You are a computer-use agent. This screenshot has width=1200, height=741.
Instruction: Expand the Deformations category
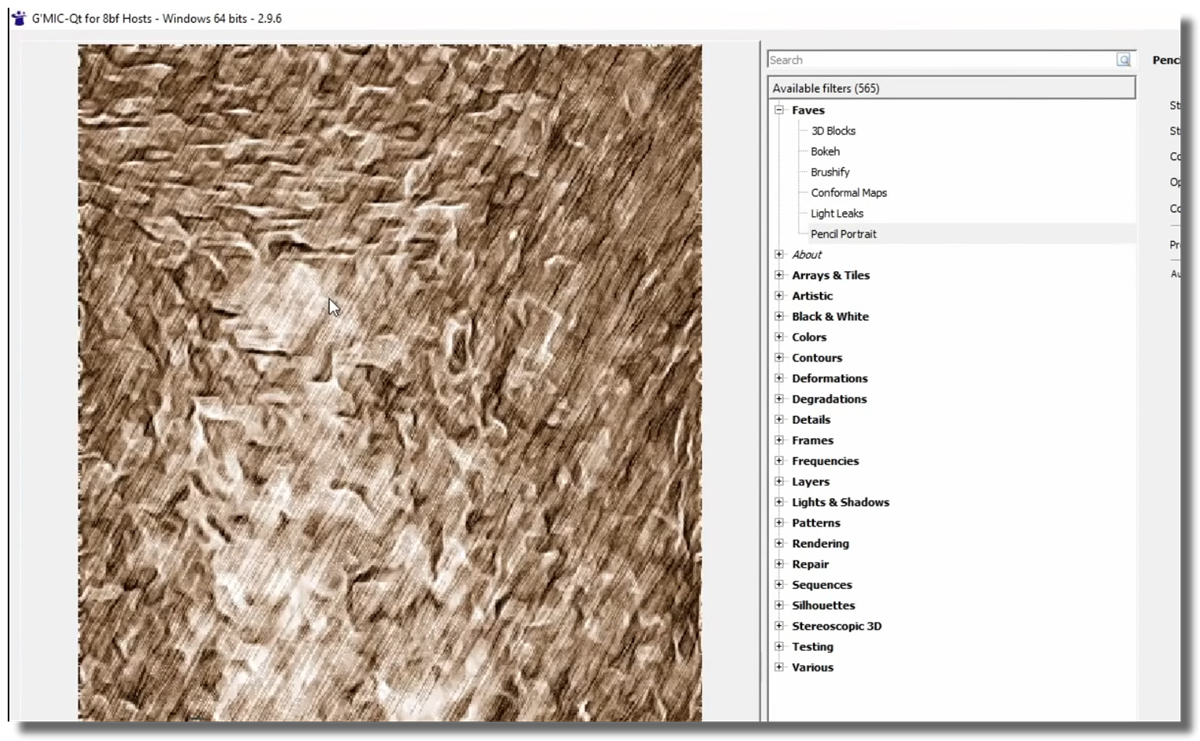pos(779,379)
